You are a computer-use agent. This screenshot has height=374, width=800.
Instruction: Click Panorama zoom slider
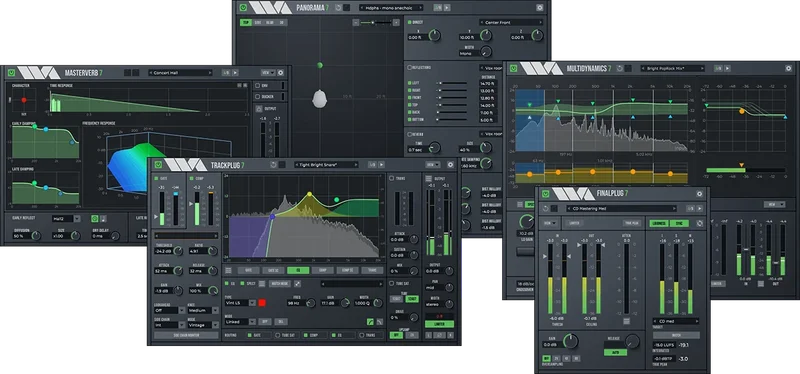click(377, 22)
